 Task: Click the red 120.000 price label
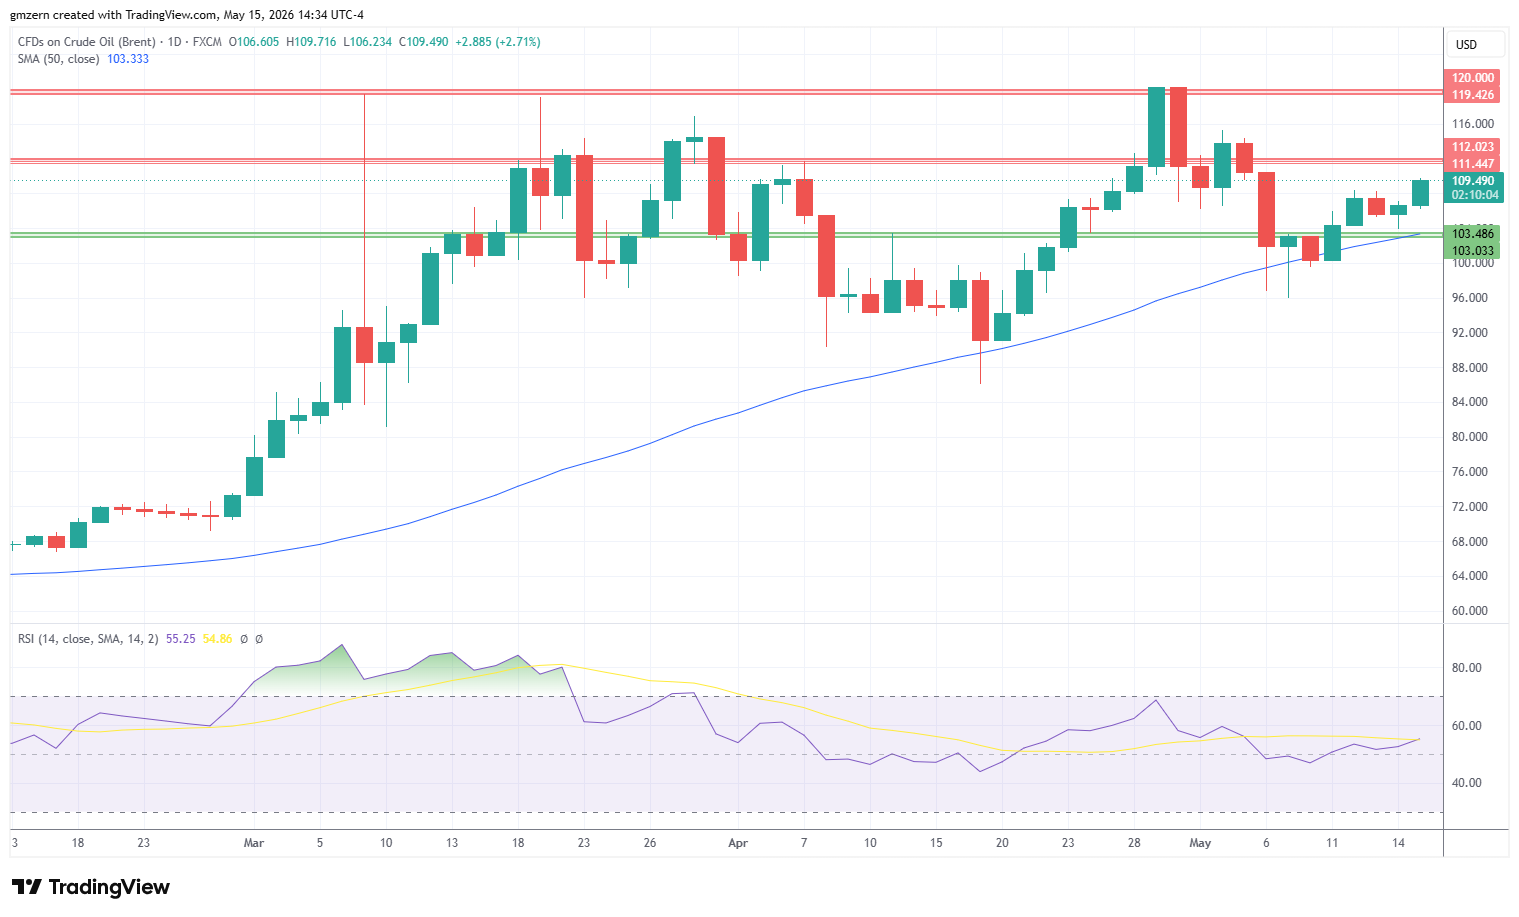coord(1473,78)
